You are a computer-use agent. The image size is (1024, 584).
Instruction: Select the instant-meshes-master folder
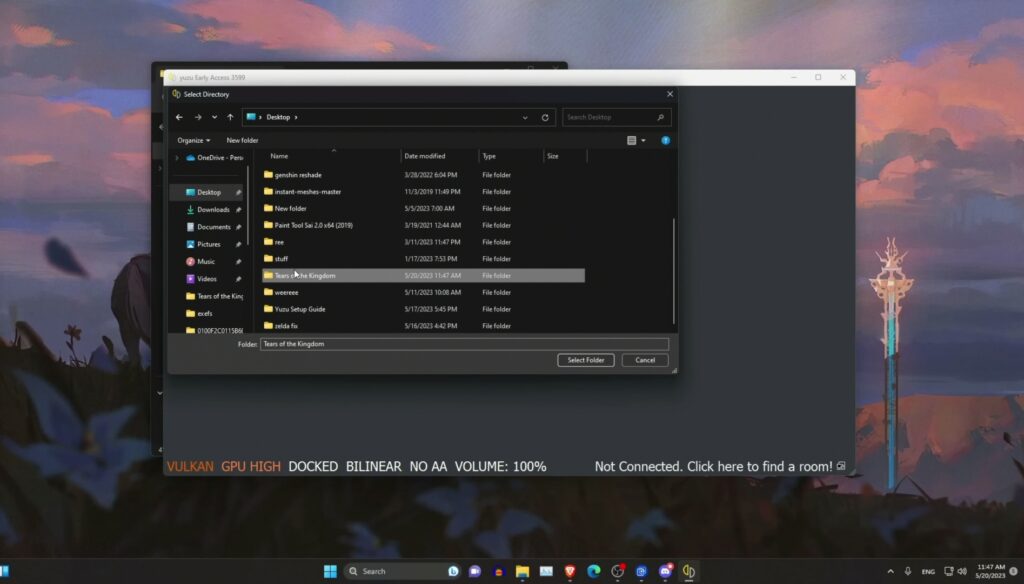tap(424, 192)
